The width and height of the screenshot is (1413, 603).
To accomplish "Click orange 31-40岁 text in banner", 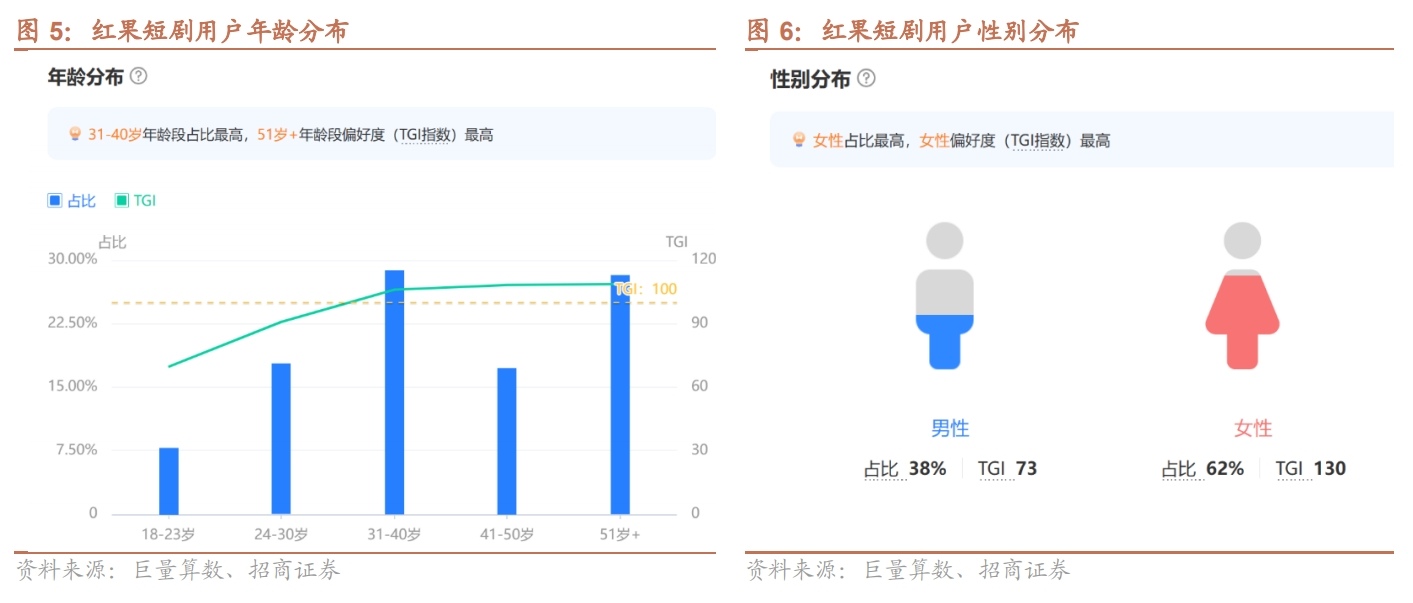I will pyautogui.click(x=115, y=135).
